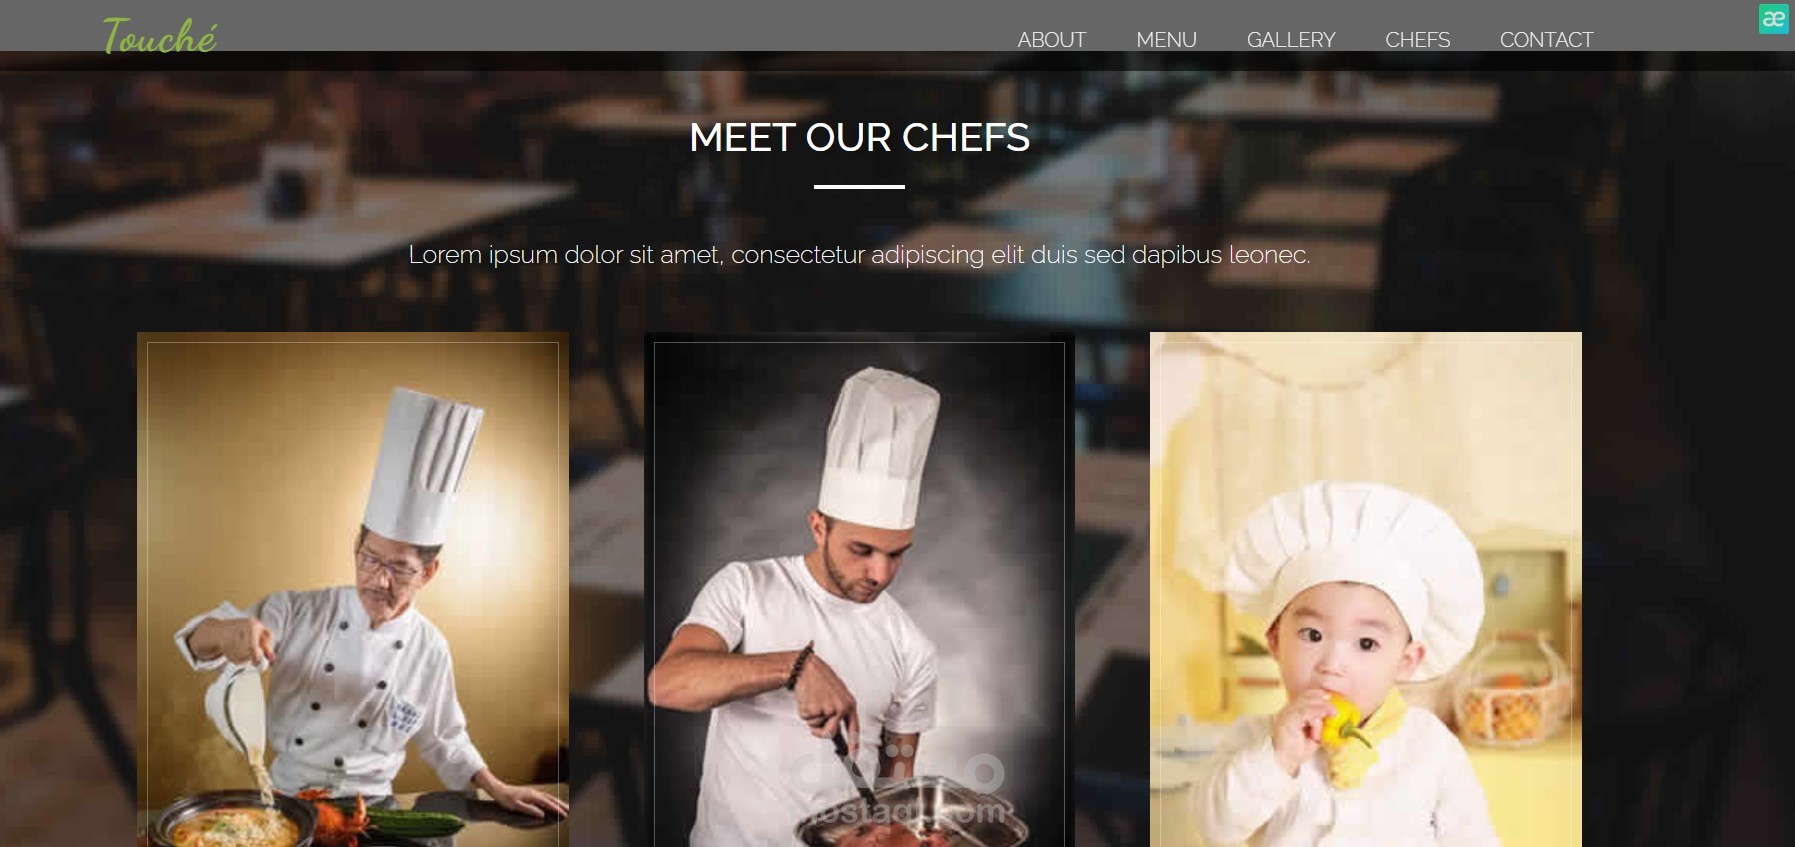1795x847 pixels.
Task: Click the steel pan in the middle chef photo
Action: [915, 815]
